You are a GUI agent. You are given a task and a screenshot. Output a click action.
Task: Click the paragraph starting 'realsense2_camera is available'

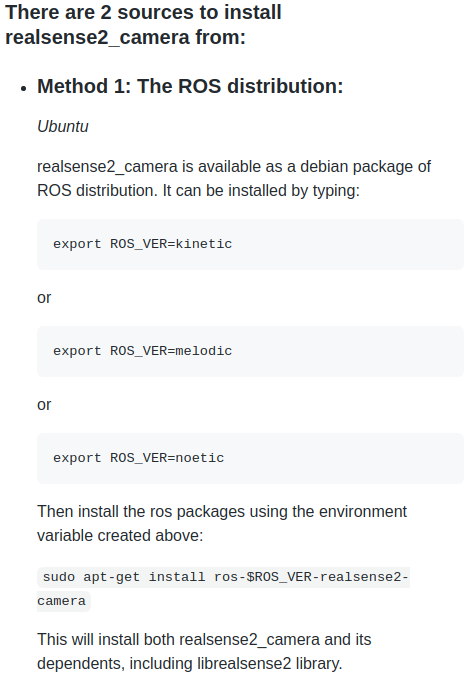234,179
